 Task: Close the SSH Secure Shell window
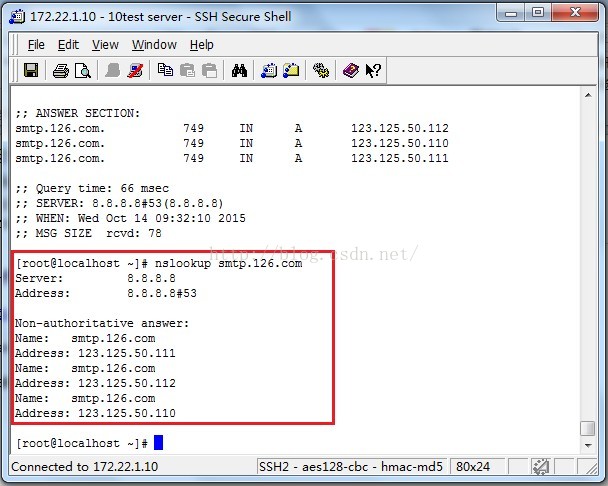coord(575,14)
